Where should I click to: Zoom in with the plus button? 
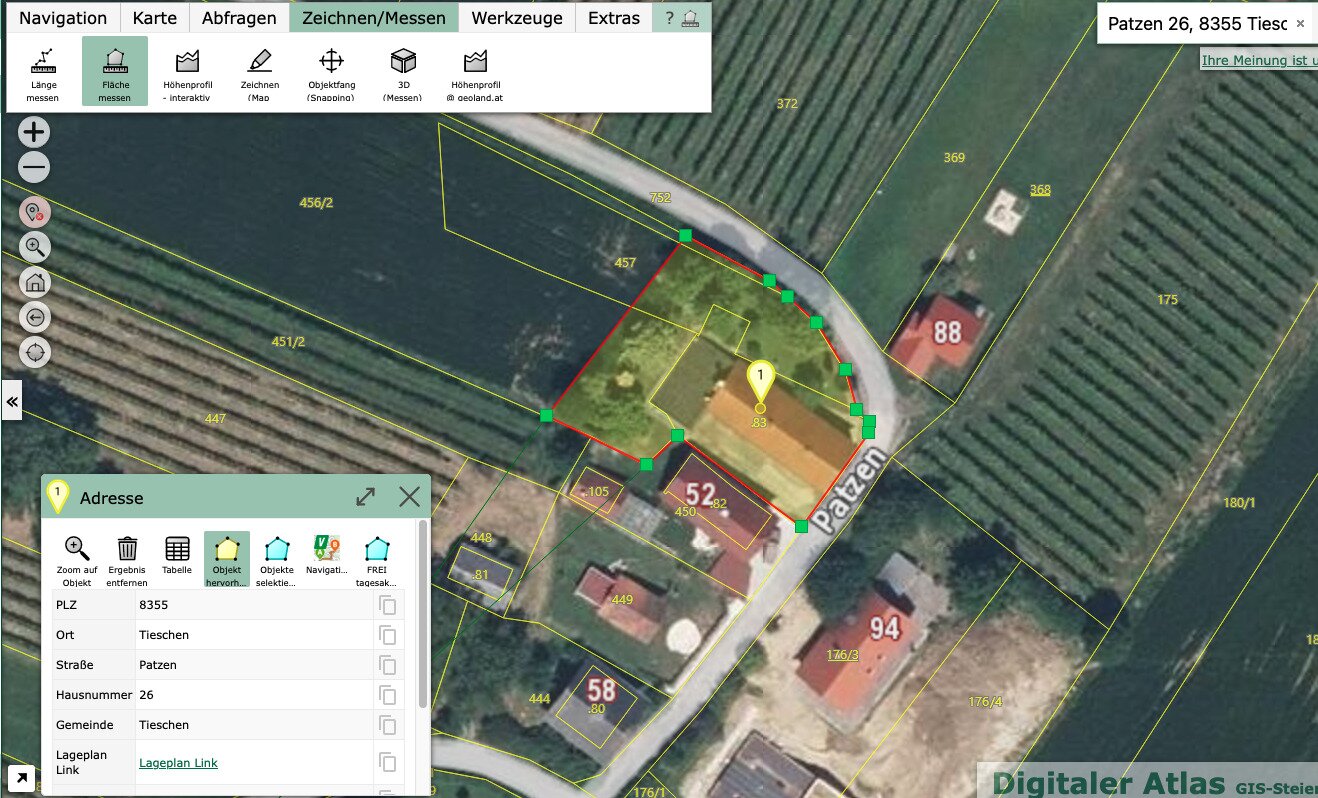pyautogui.click(x=35, y=132)
